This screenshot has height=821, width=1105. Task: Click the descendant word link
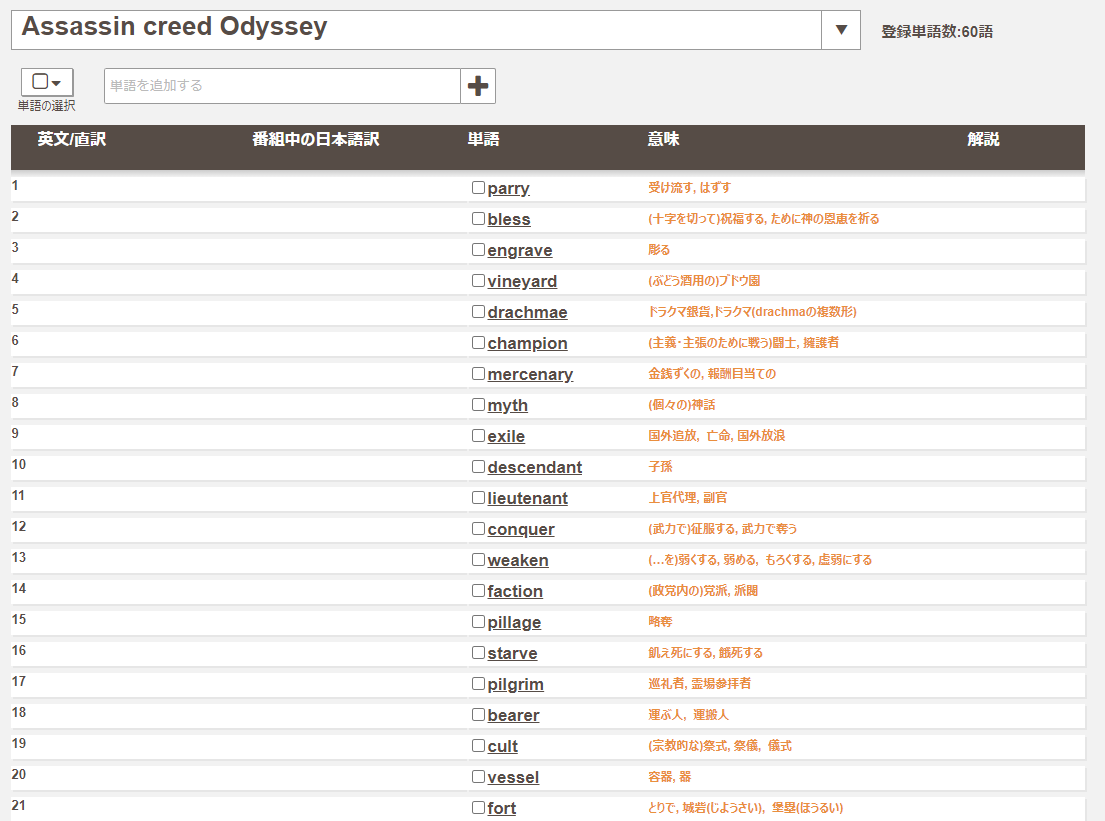pos(535,467)
